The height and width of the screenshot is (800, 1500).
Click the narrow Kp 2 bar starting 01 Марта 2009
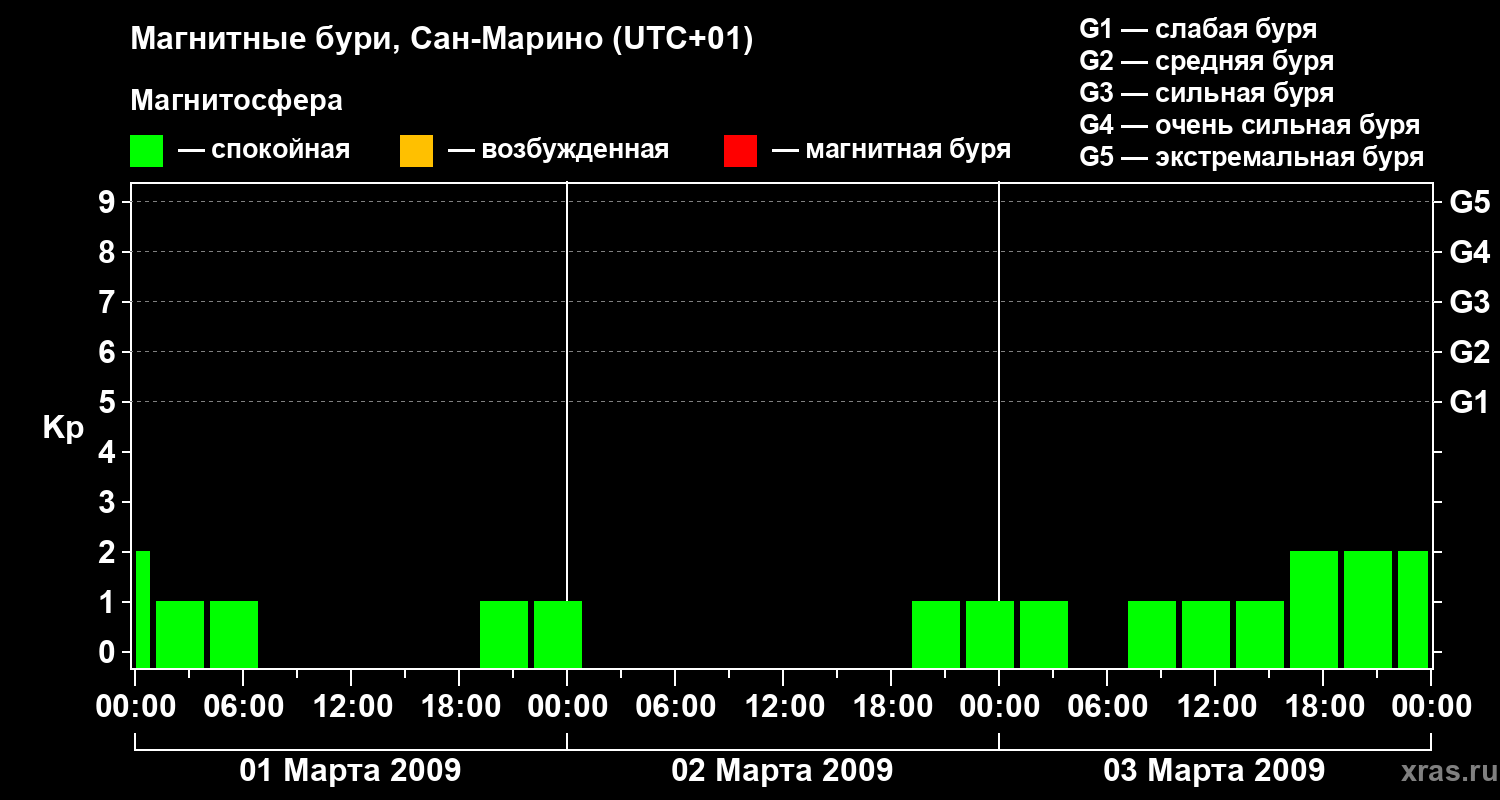tap(143, 609)
